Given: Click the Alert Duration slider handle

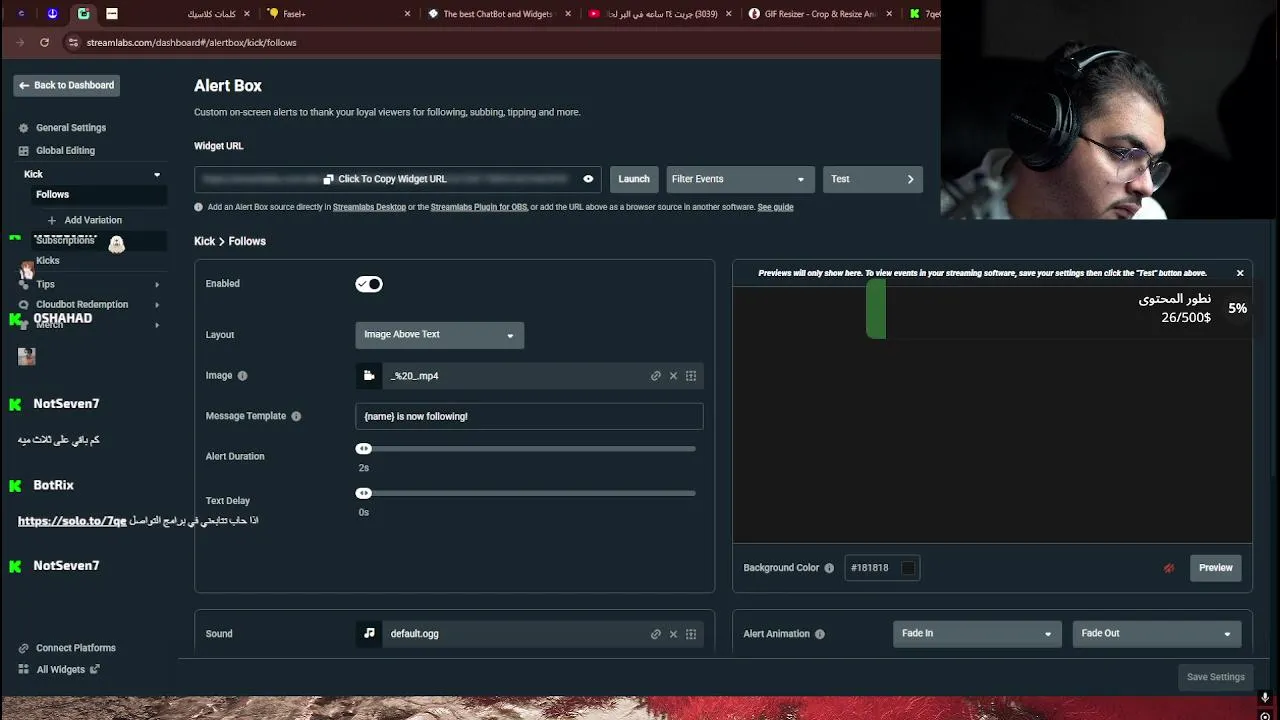Looking at the screenshot, I should (x=363, y=449).
